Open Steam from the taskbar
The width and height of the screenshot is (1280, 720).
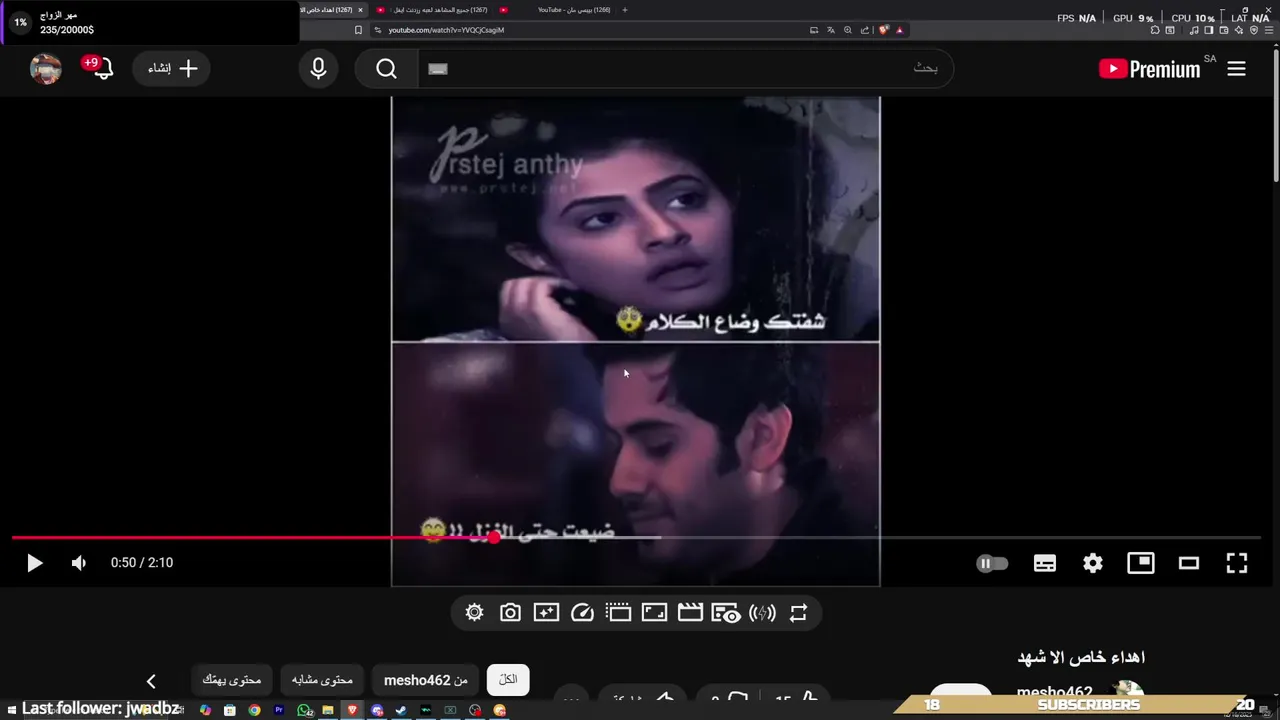[x=401, y=710]
